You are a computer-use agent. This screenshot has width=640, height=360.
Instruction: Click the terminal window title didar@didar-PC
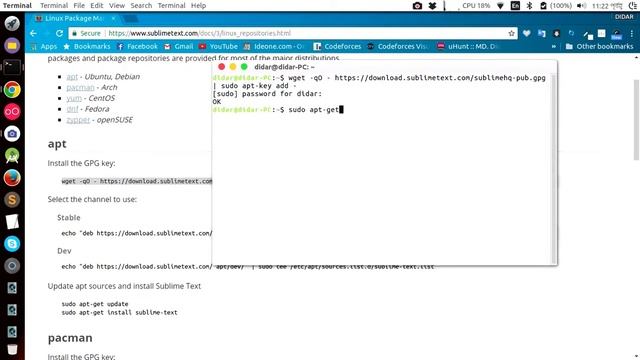point(284,67)
